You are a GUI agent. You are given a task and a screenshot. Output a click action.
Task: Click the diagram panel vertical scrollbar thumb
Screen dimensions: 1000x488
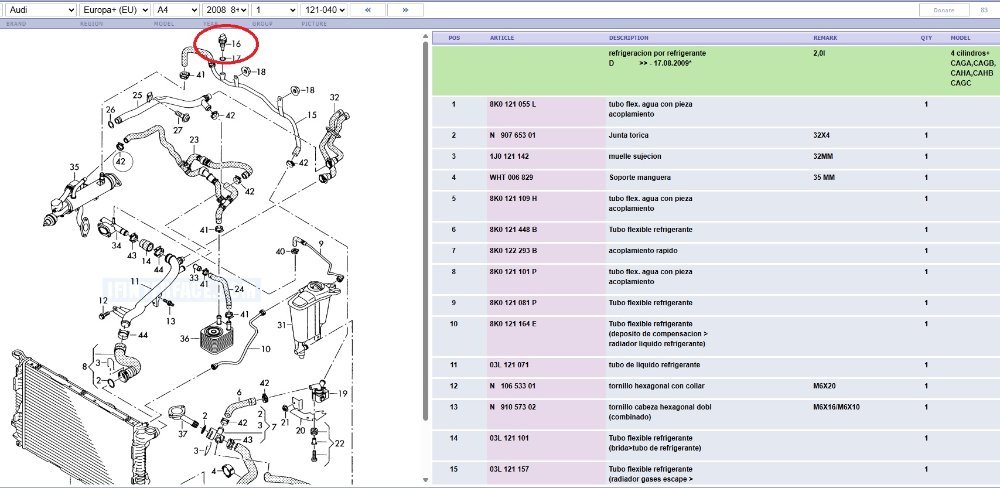point(425,231)
